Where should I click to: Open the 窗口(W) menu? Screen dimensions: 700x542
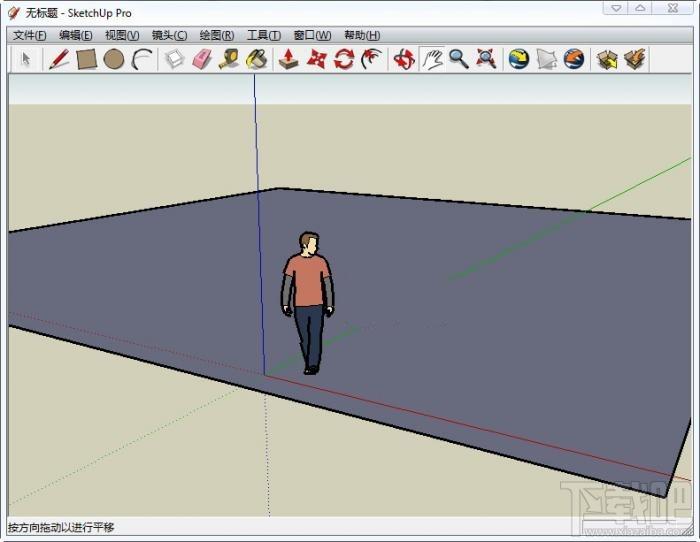pos(312,35)
